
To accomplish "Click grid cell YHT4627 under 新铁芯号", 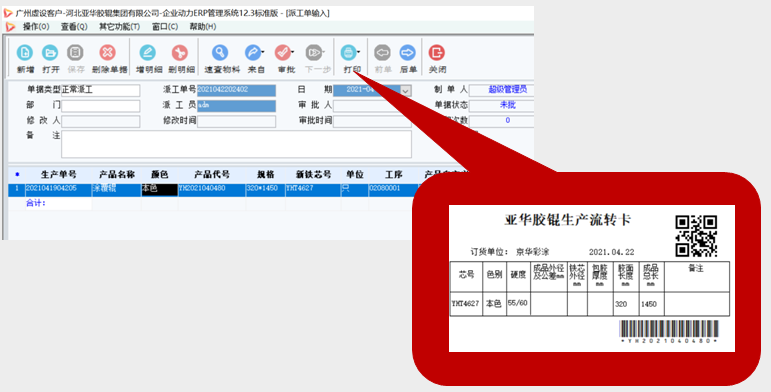I will [313, 190].
